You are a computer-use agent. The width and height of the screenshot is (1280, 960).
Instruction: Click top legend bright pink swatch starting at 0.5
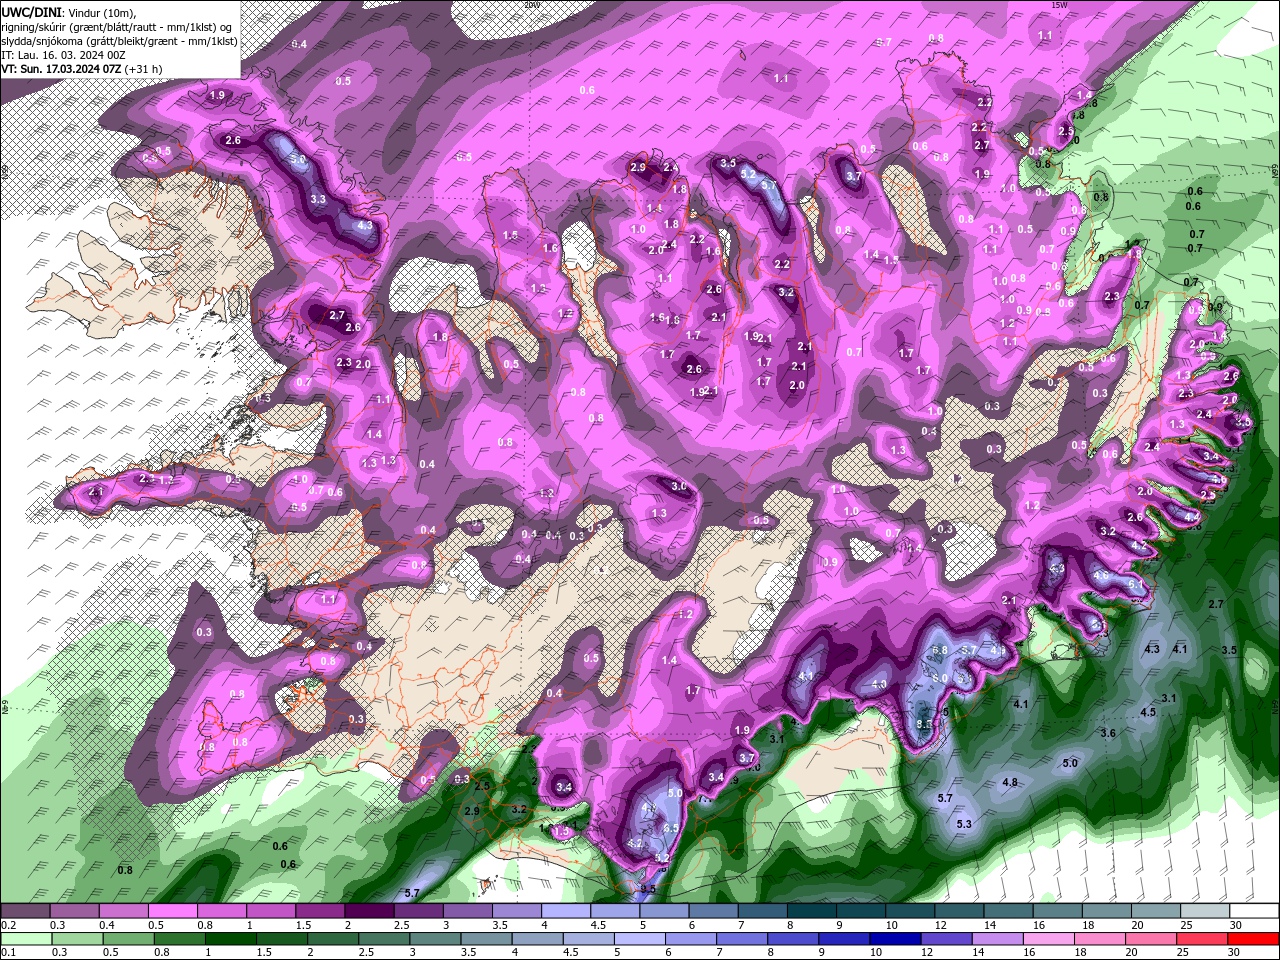click(172, 911)
